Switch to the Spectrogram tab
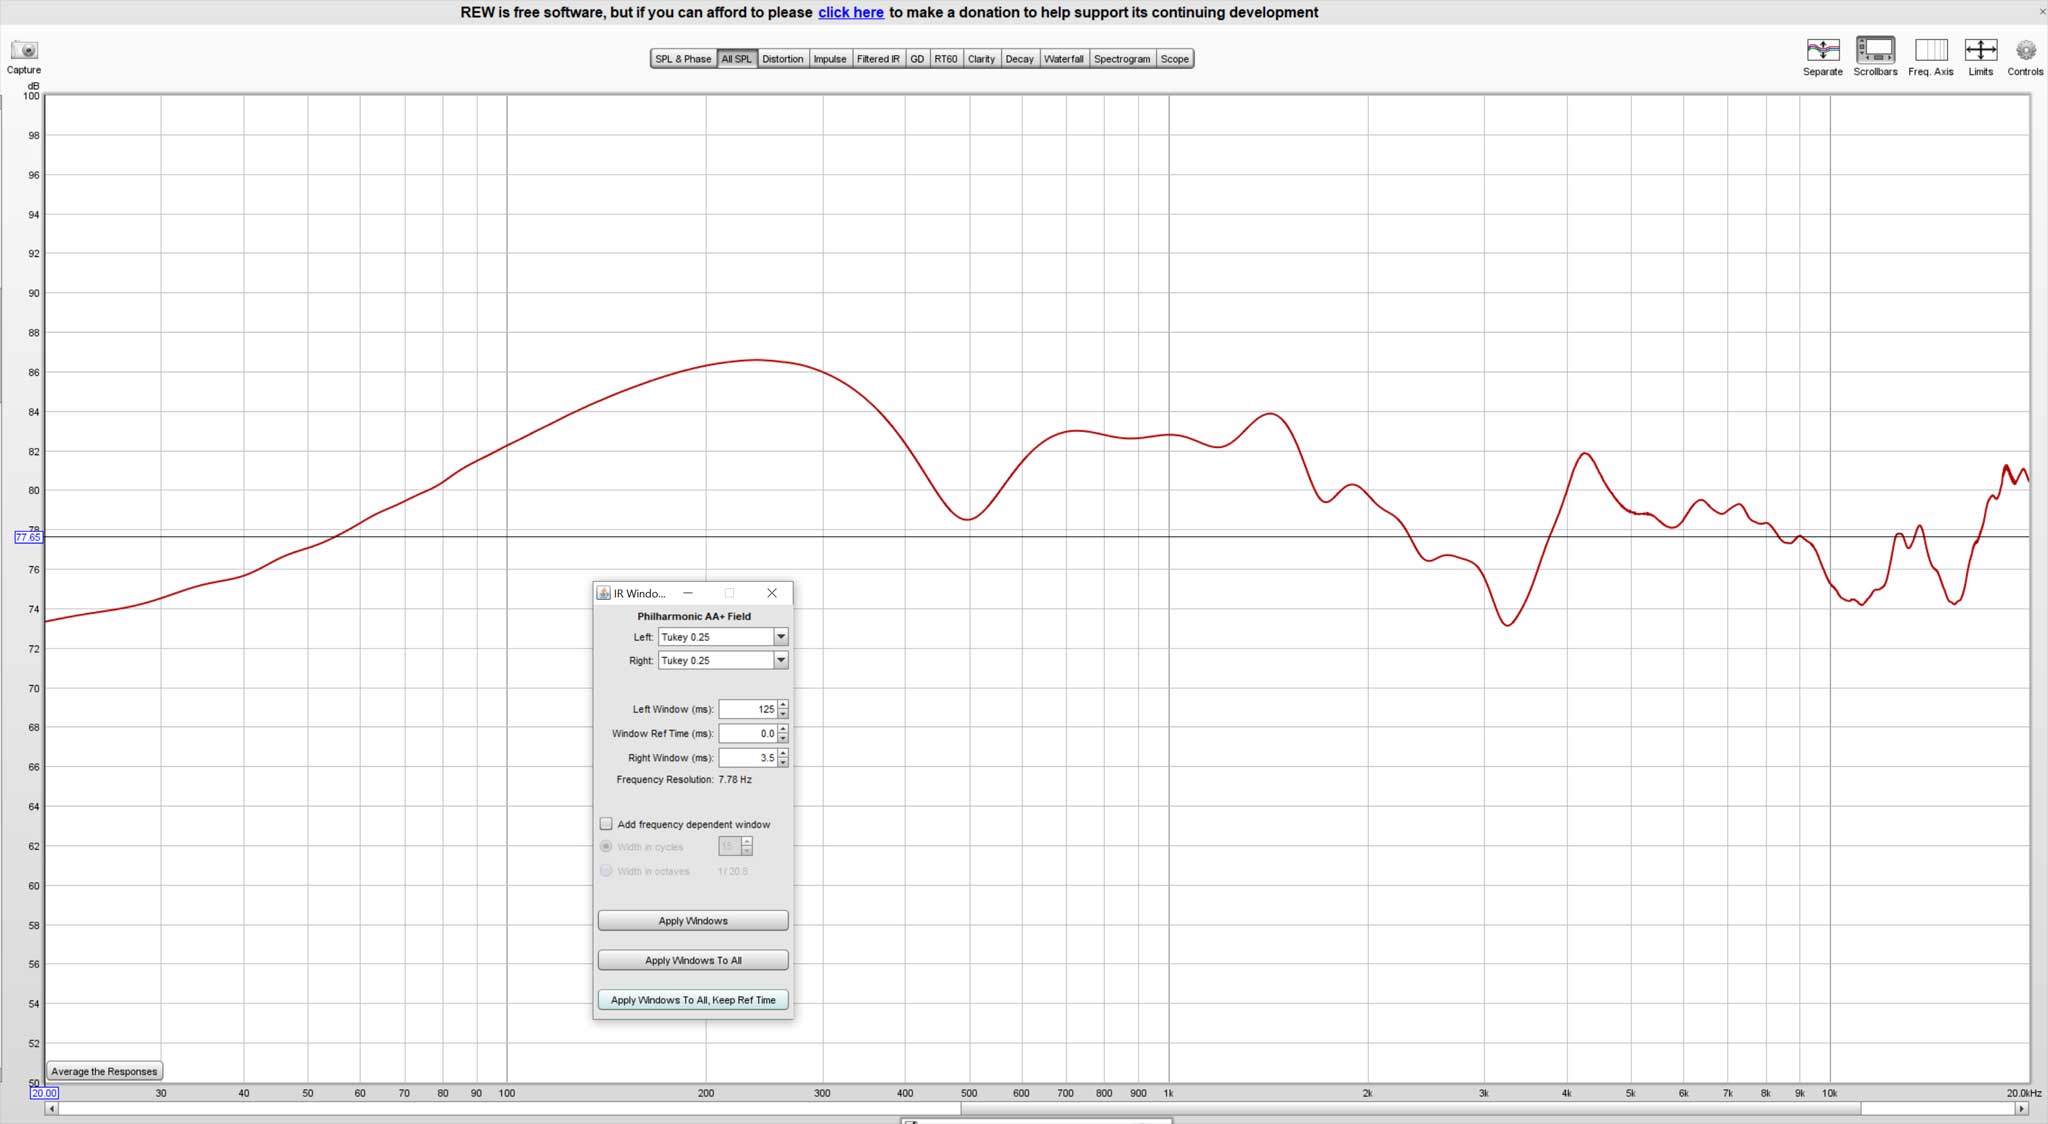 click(x=1121, y=59)
